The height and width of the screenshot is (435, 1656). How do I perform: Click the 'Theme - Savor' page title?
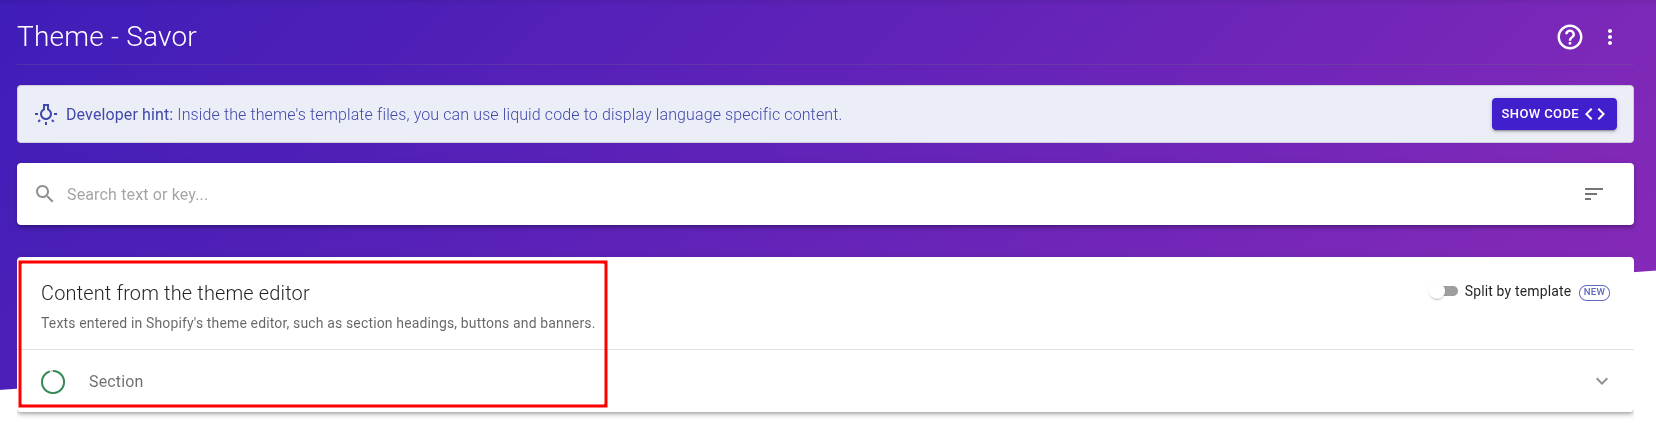[x=107, y=37]
